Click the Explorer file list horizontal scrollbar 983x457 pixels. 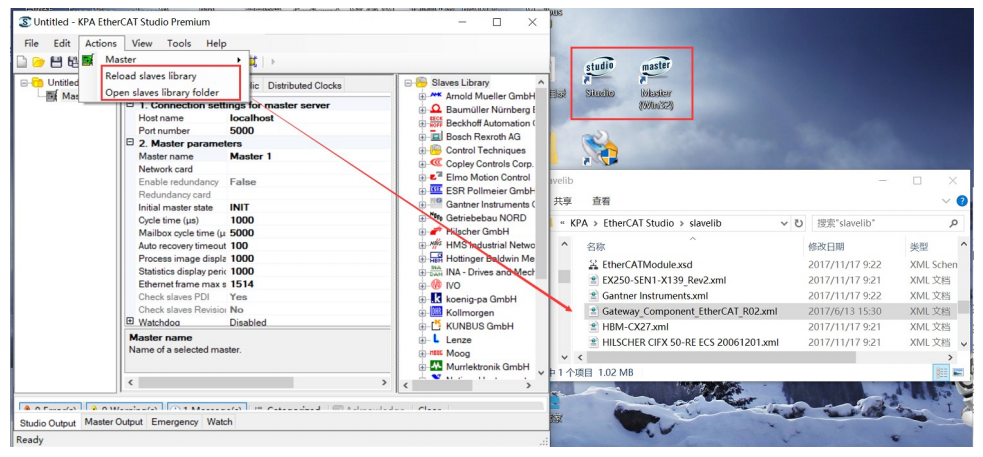coord(721,357)
